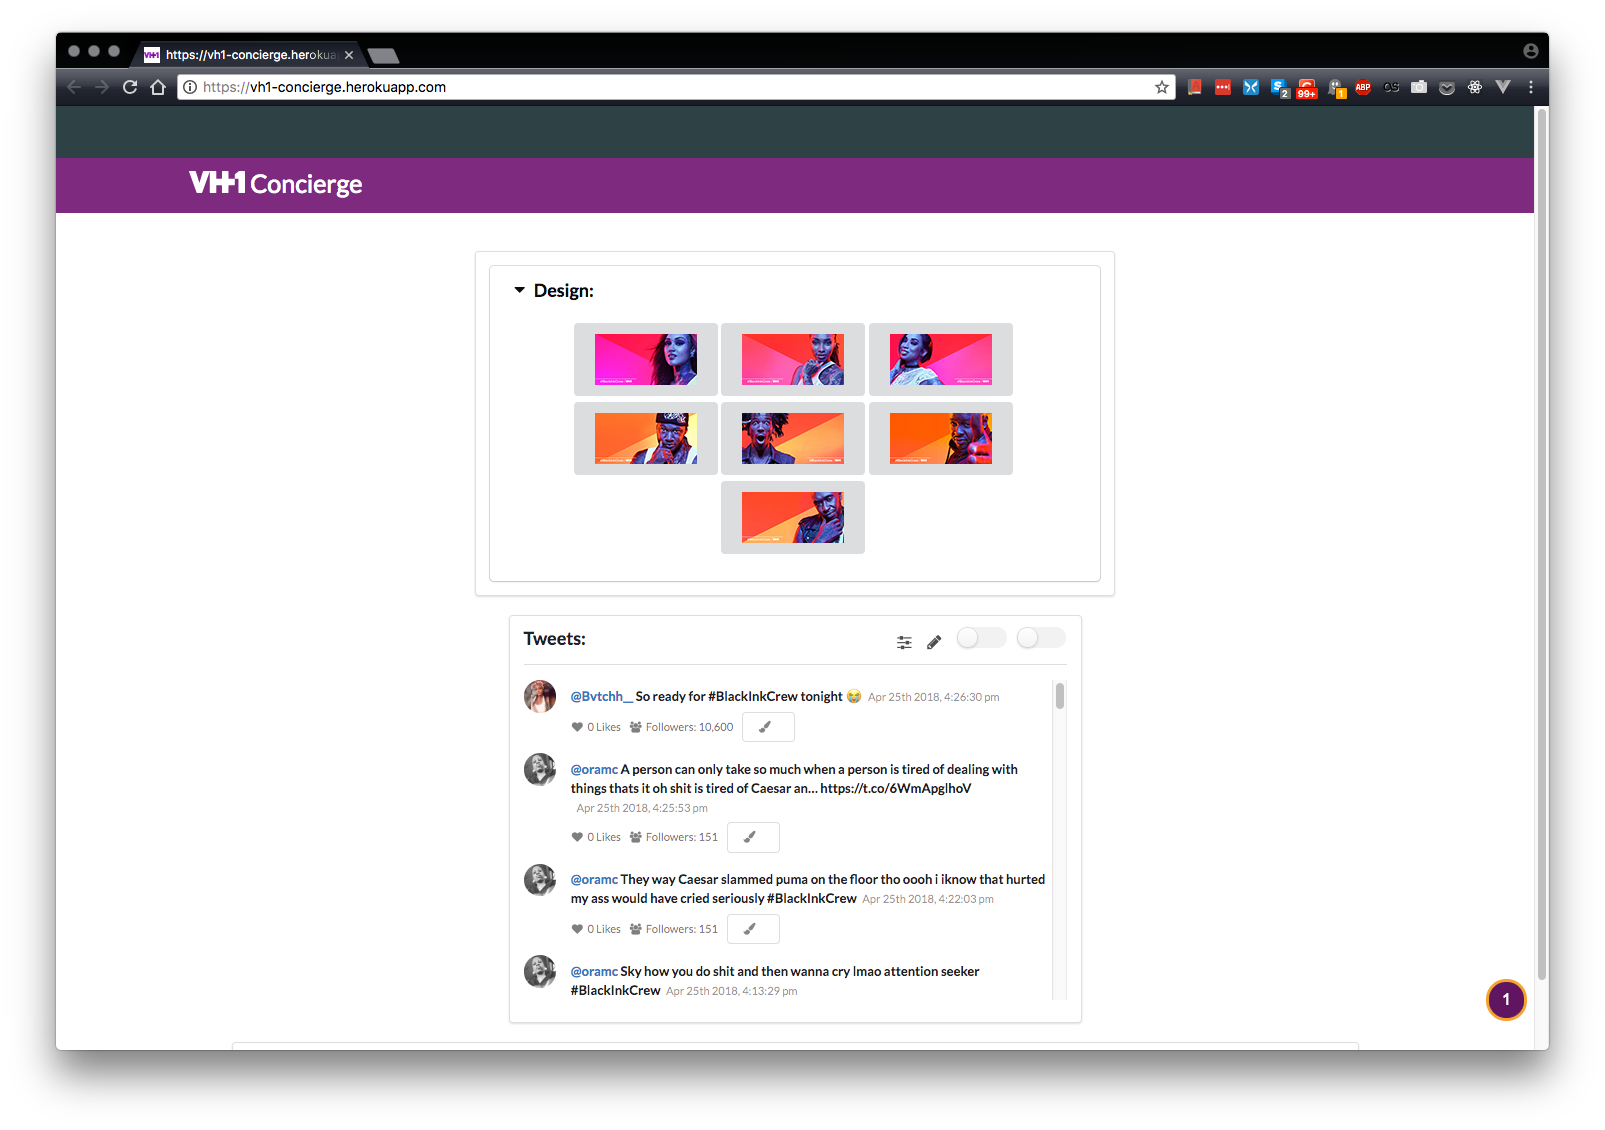Open the Pocket extension icon
The width and height of the screenshot is (1605, 1130).
click(x=1447, y=88)
